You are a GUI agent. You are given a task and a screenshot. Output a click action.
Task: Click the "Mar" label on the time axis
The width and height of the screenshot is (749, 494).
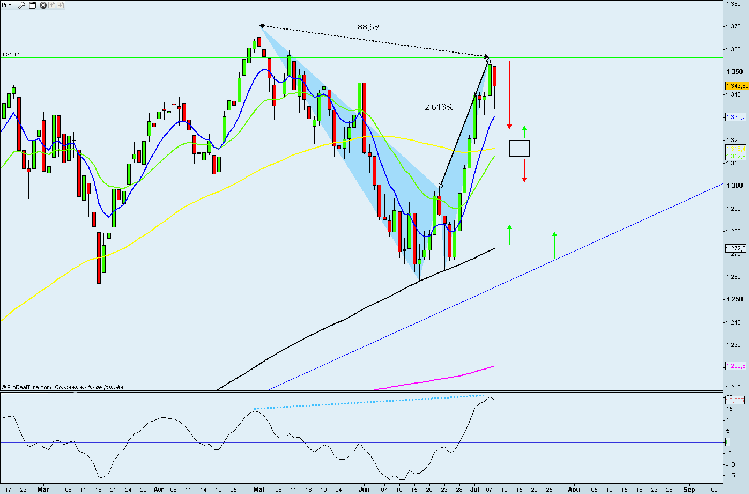click(x=43, y=489)
